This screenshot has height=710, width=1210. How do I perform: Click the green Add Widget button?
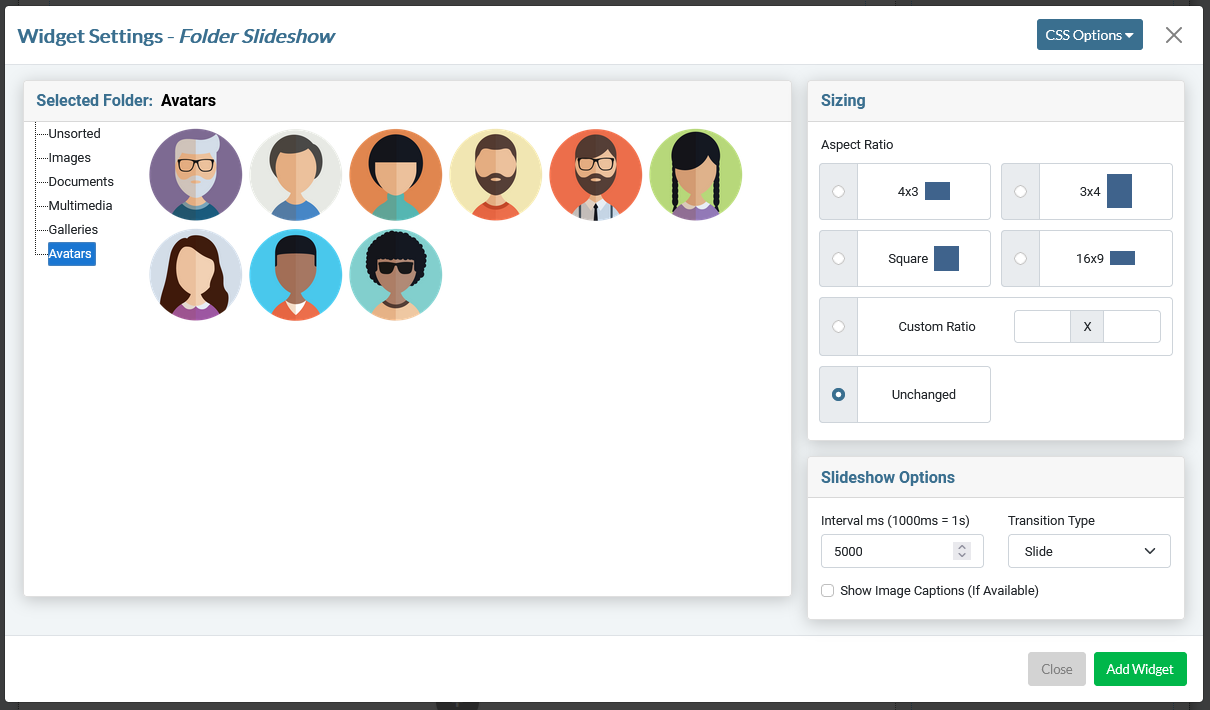pos(1140,669)
